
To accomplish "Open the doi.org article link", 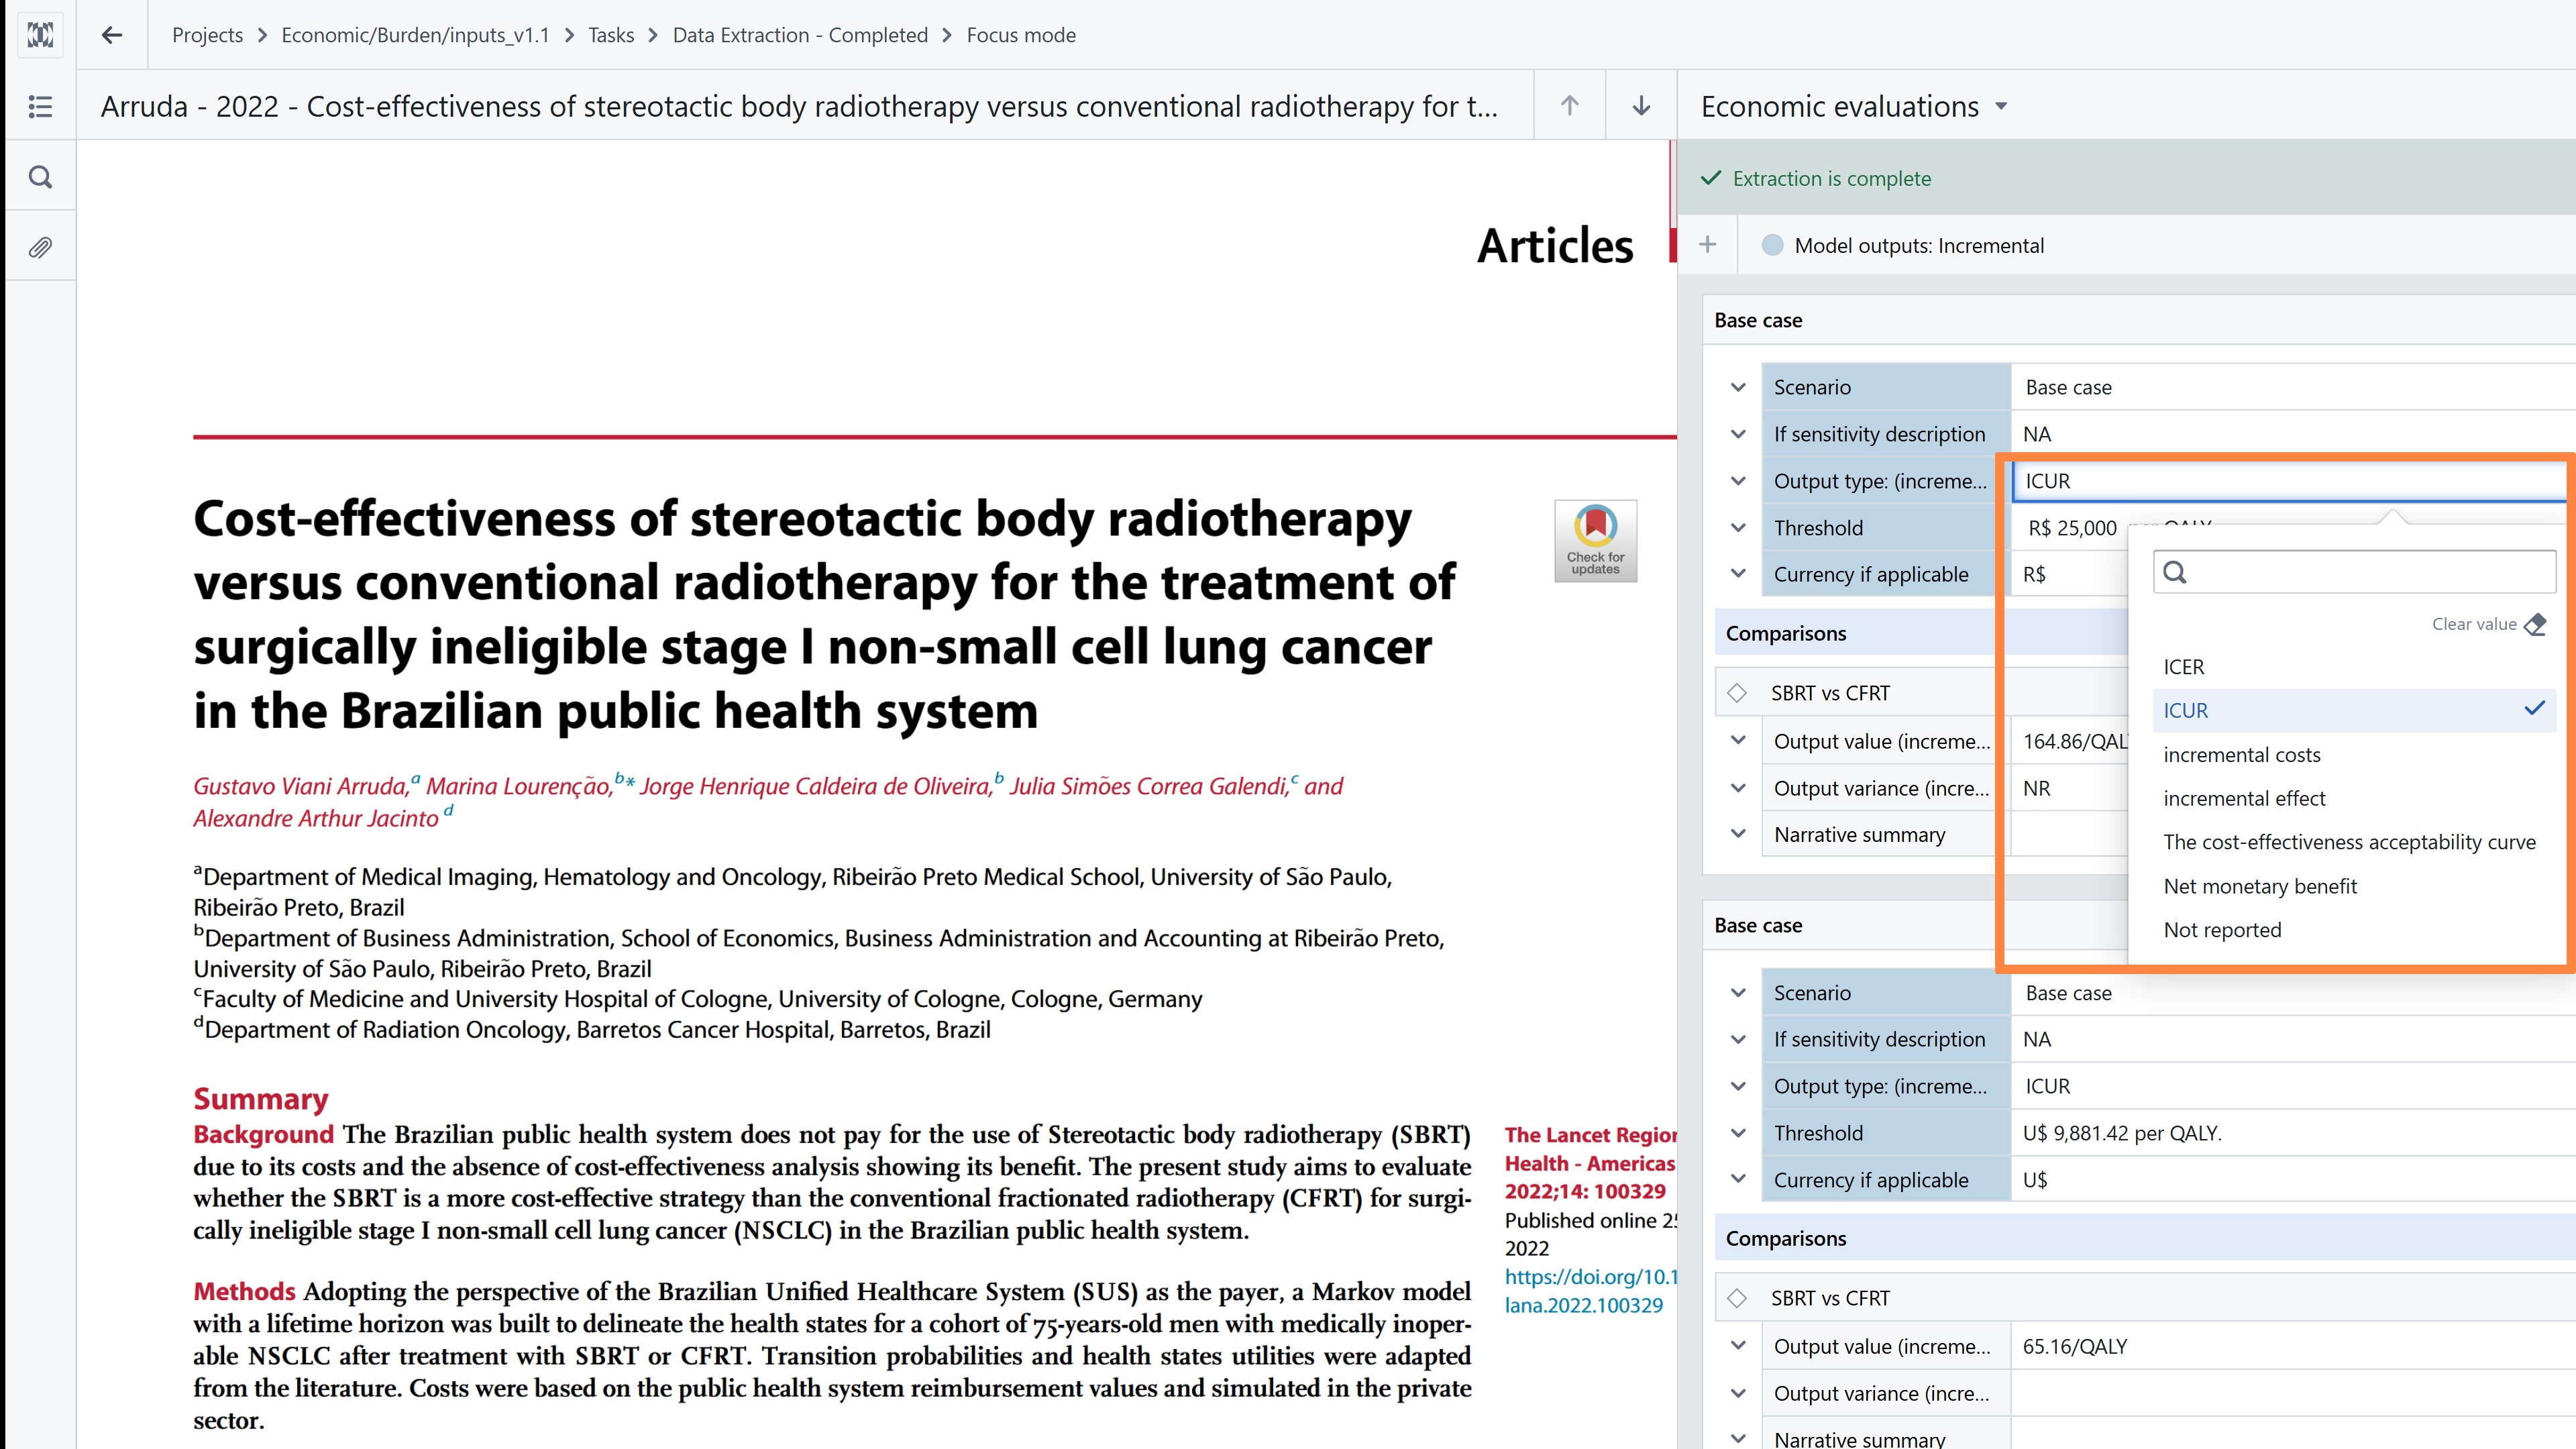I will (1590, 1291).
